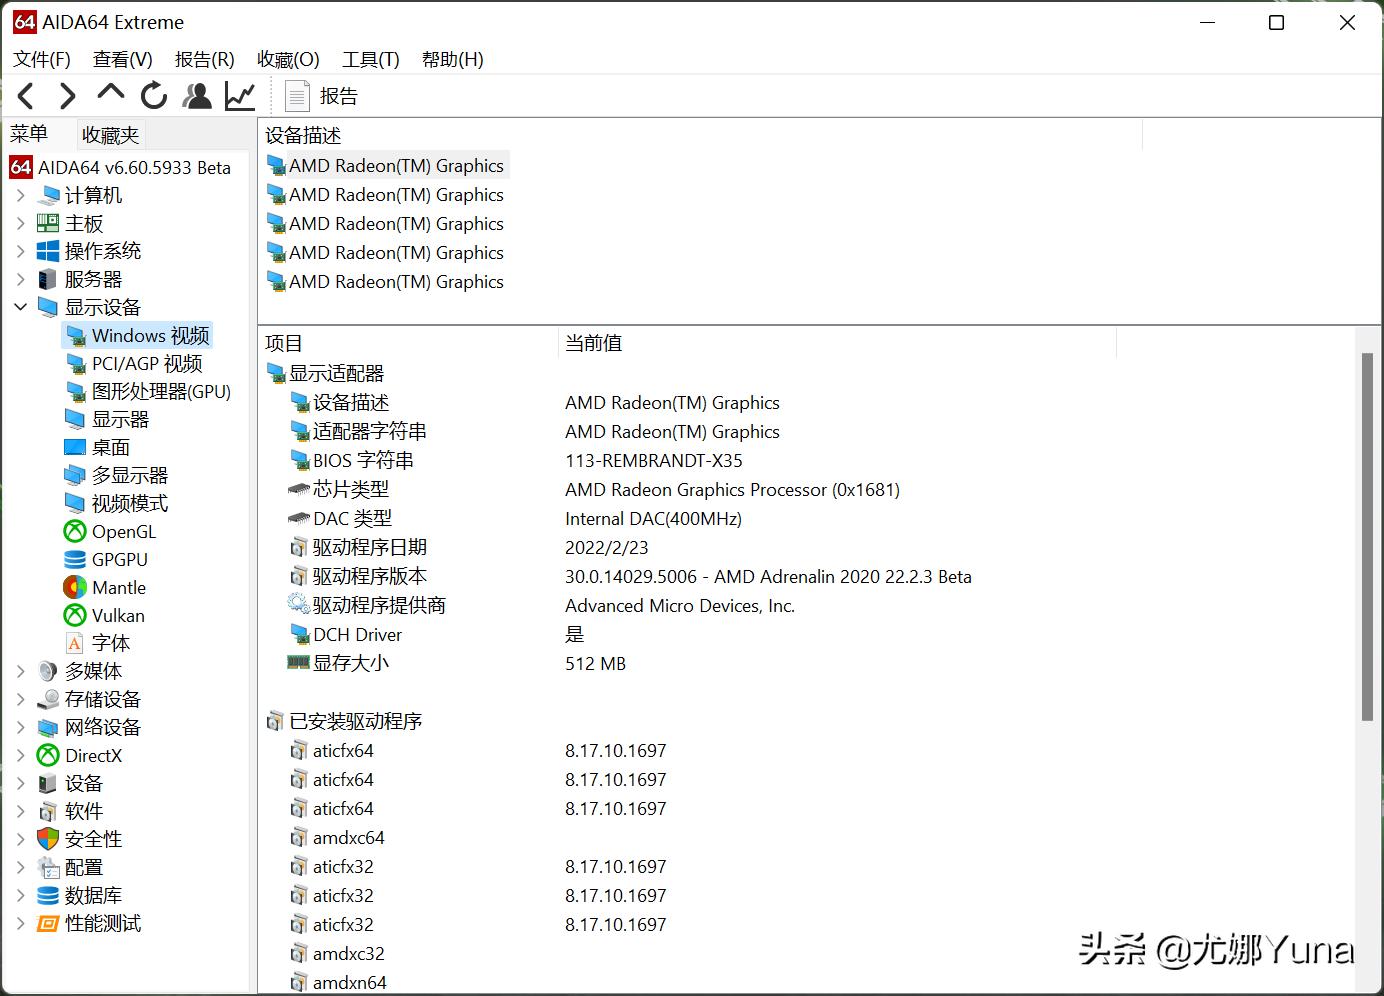Click the forward navigation arrow
This screenshot has height=996, width=1384.
[67, 95]
